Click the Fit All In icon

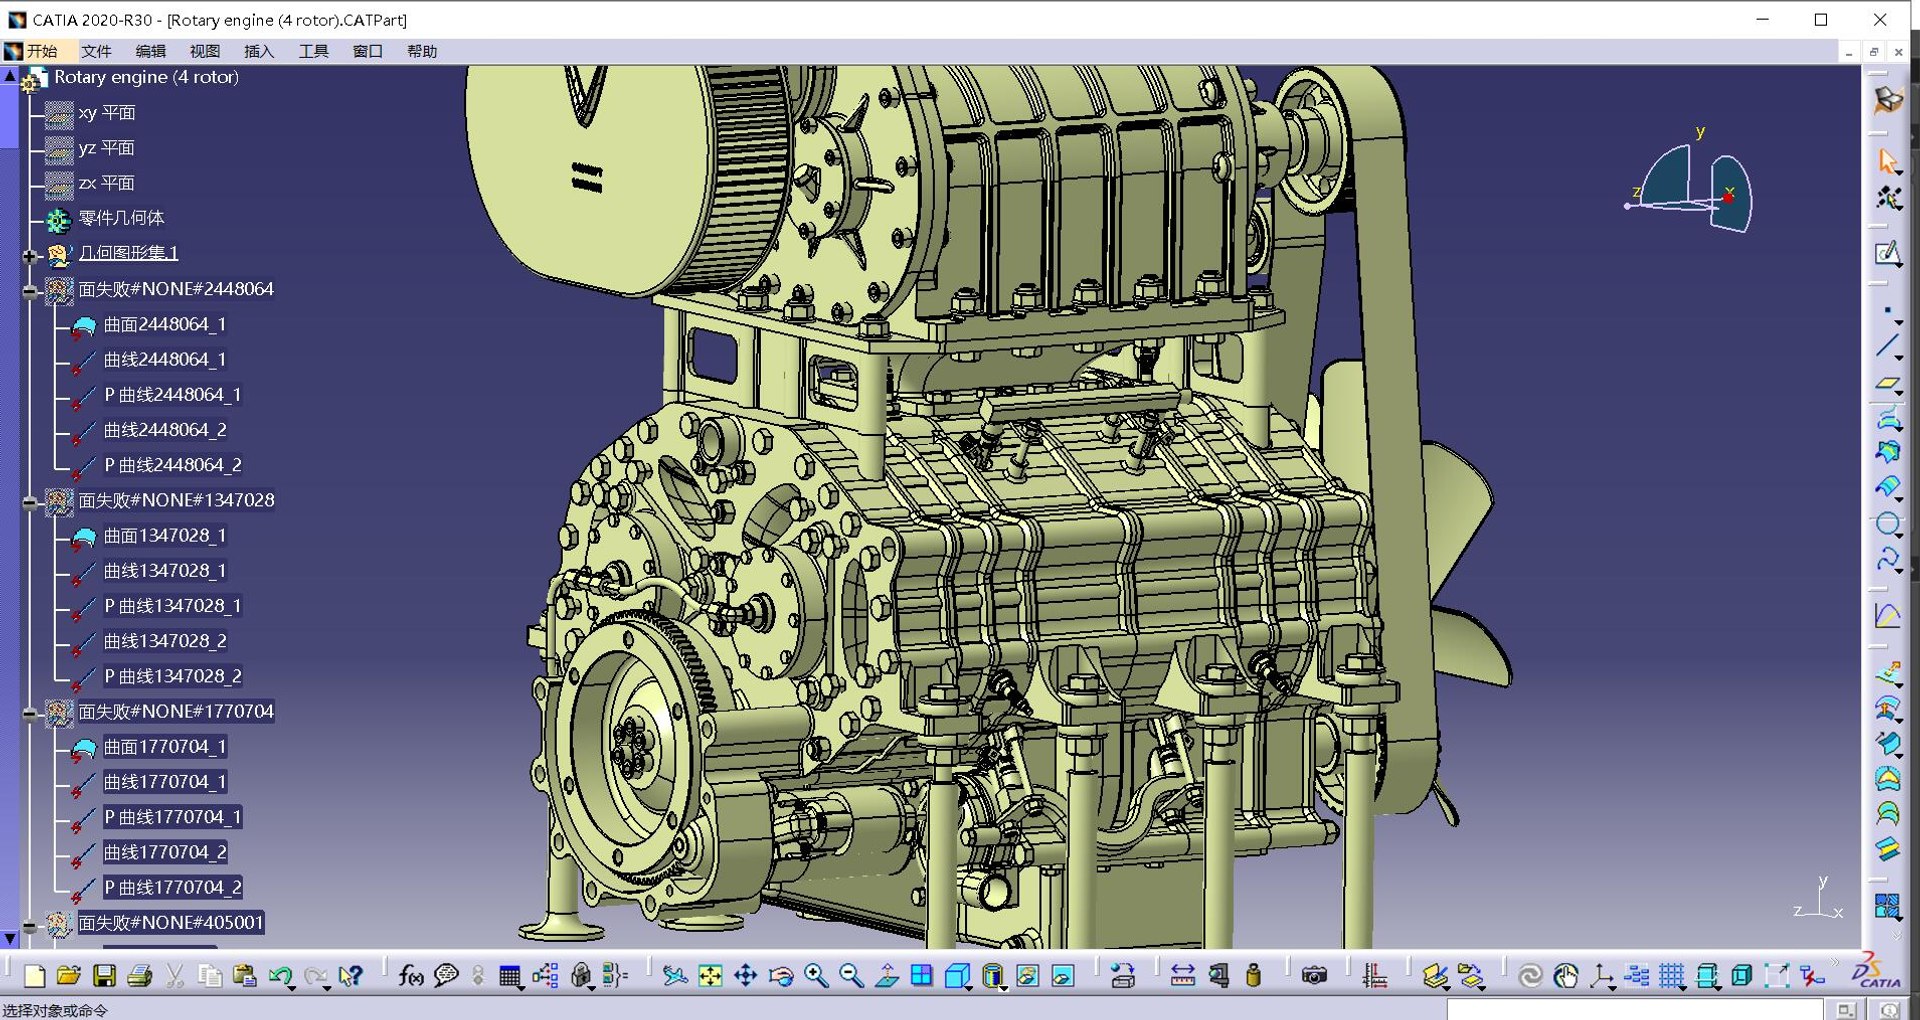click(x=710, y=976)
